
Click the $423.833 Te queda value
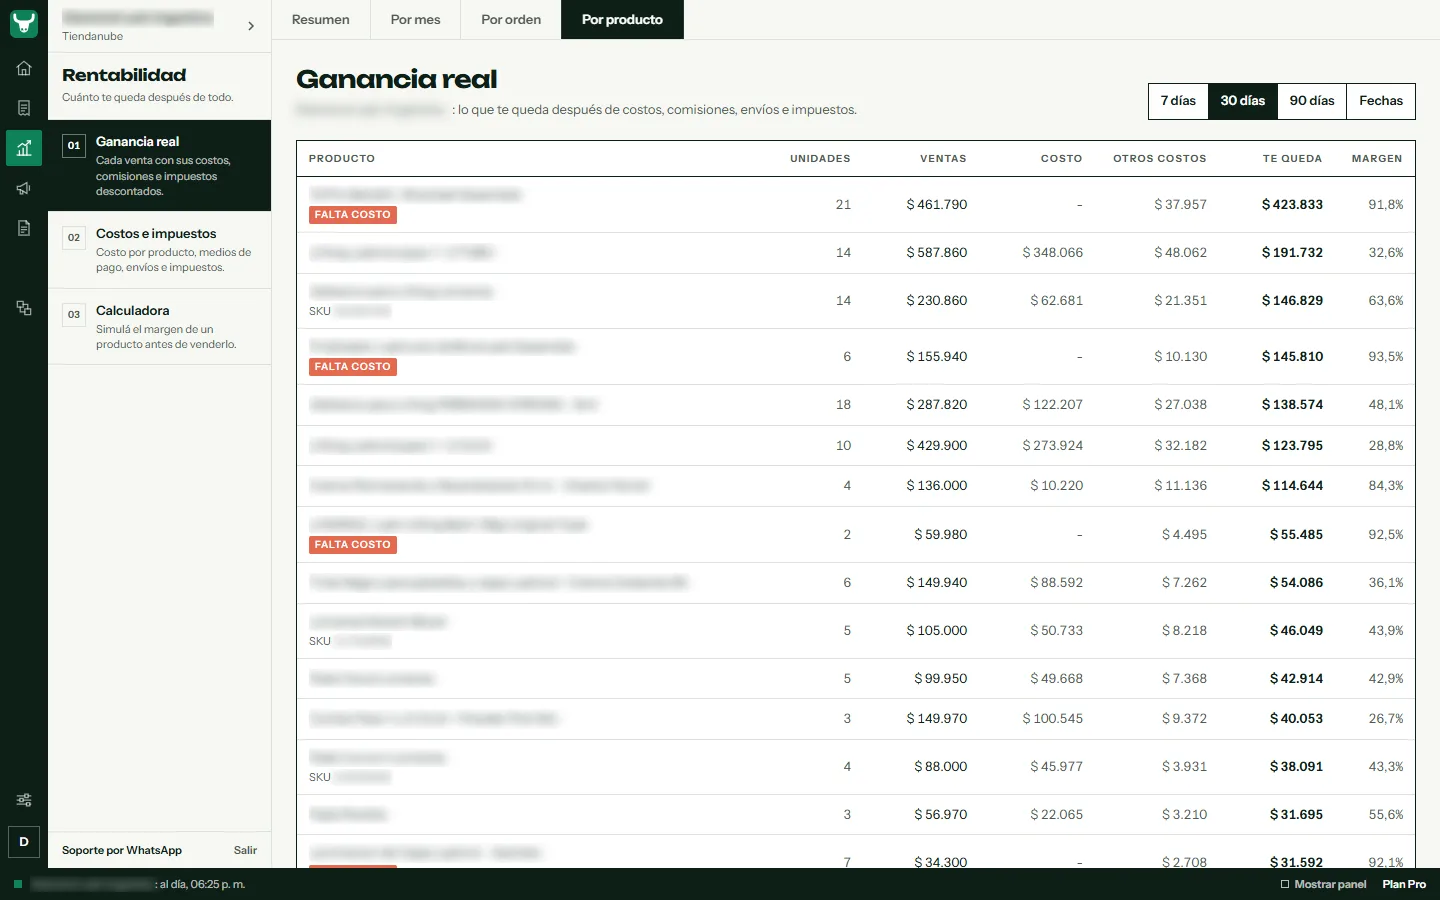point(1292,204)
